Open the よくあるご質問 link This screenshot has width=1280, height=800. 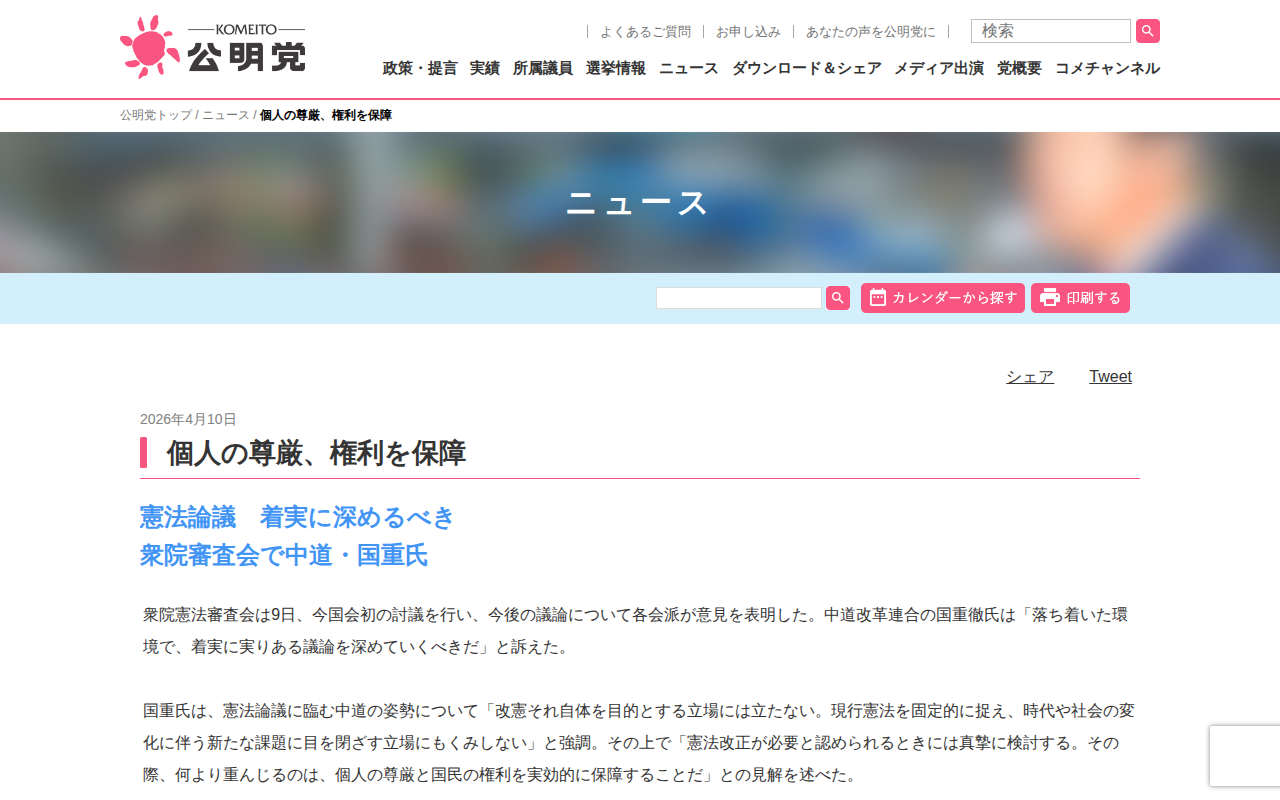click(645, 32)
